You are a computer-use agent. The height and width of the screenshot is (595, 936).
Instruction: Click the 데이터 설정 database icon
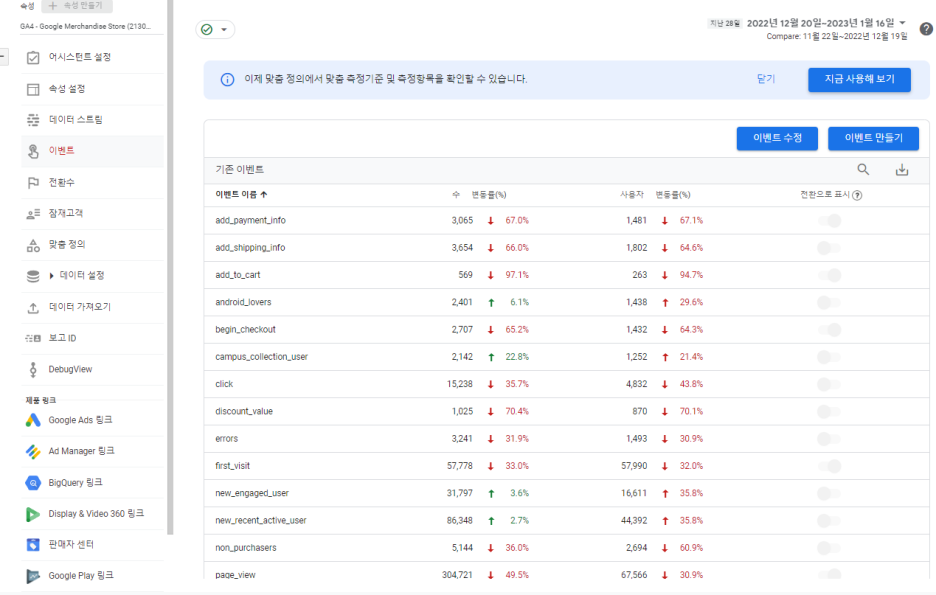coord(33,276)
